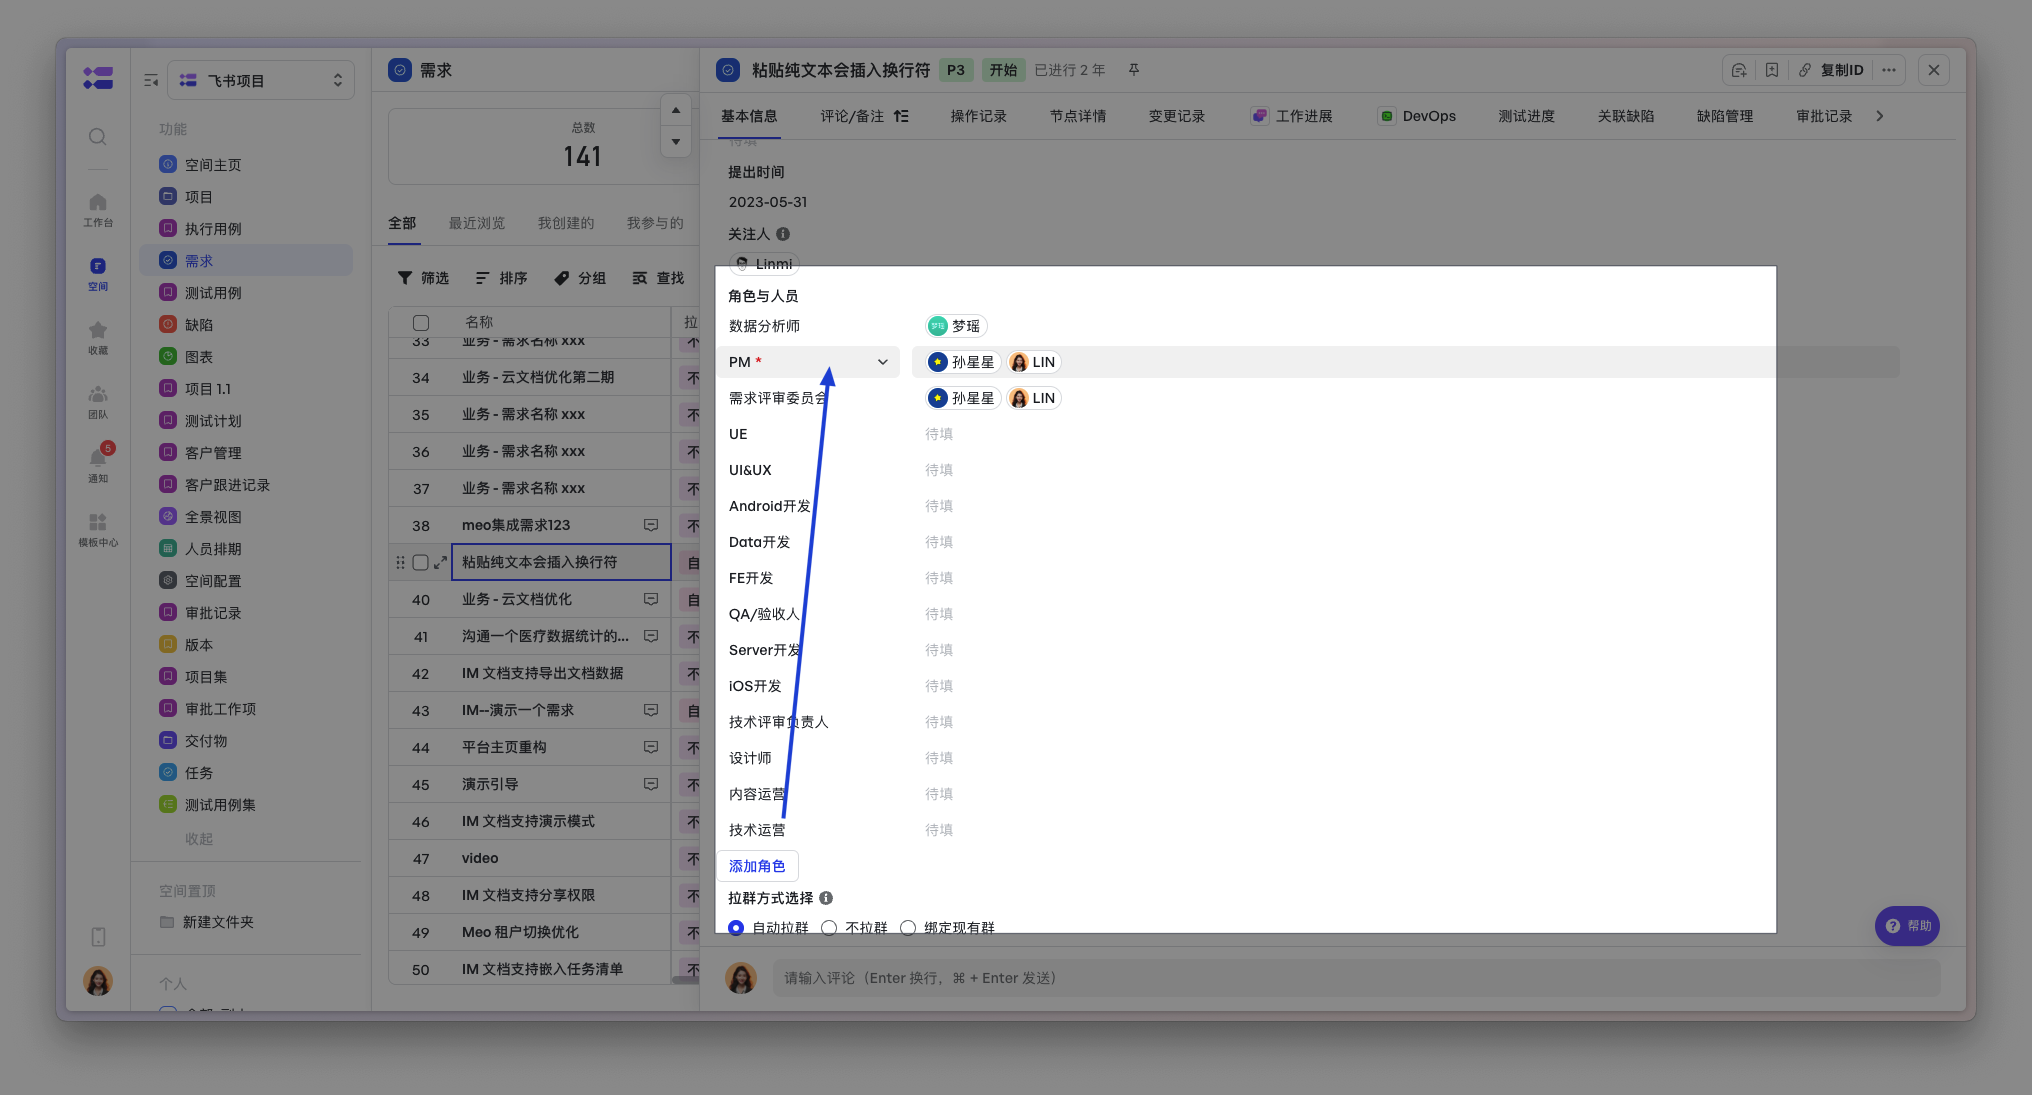Open the 模板中心 grid icon
The image size is (2032, 1095).
tap(97, 529)
